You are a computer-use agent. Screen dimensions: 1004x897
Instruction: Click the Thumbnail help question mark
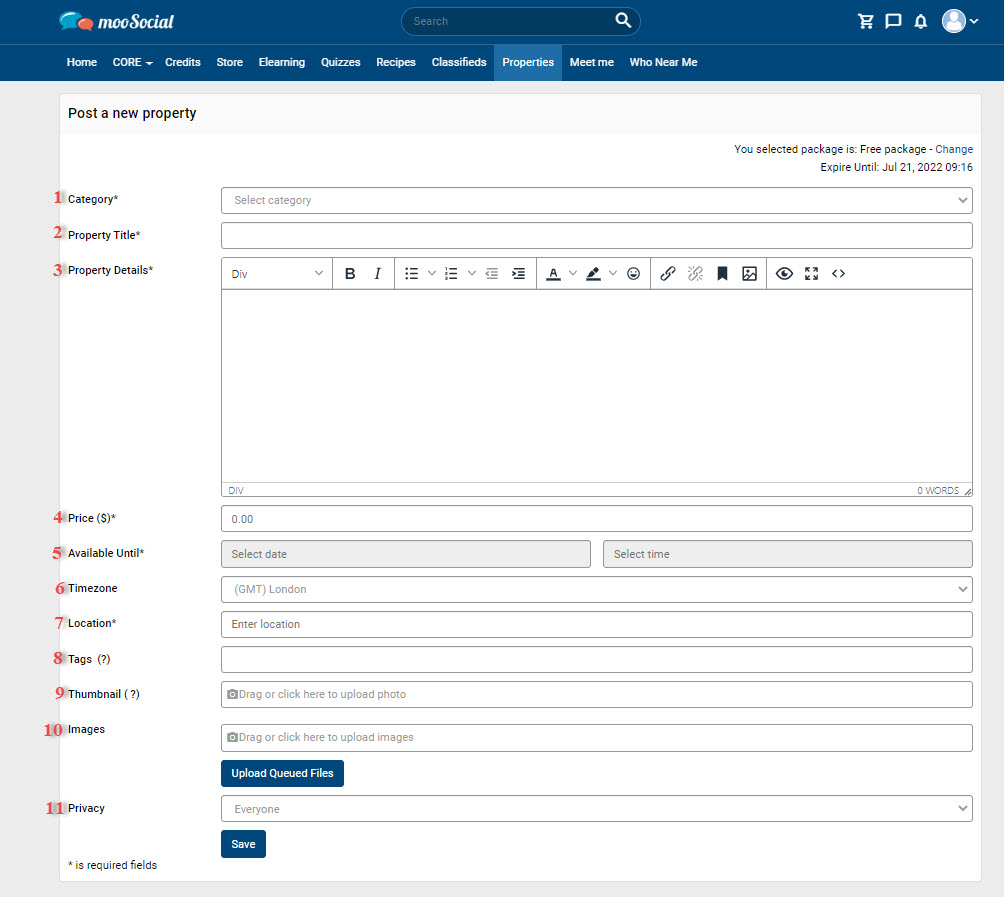[132, 694]
